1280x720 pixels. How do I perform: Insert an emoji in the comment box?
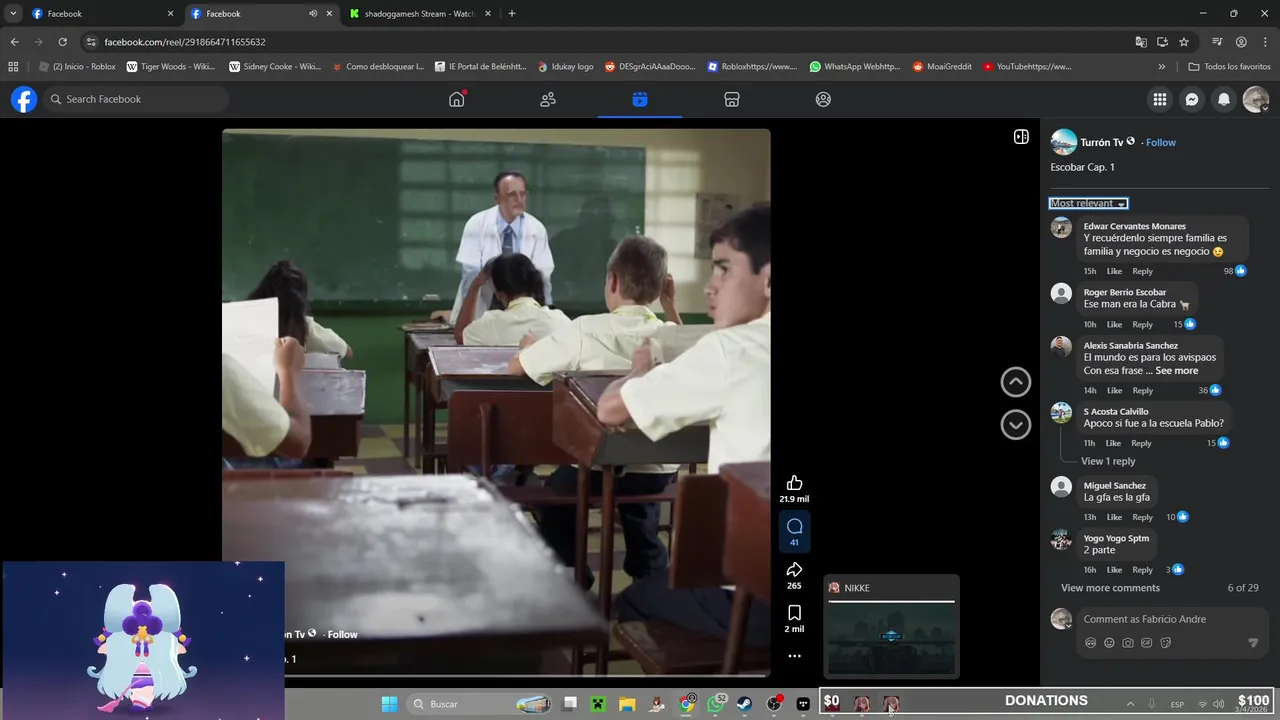click(x=1109, y=643)
